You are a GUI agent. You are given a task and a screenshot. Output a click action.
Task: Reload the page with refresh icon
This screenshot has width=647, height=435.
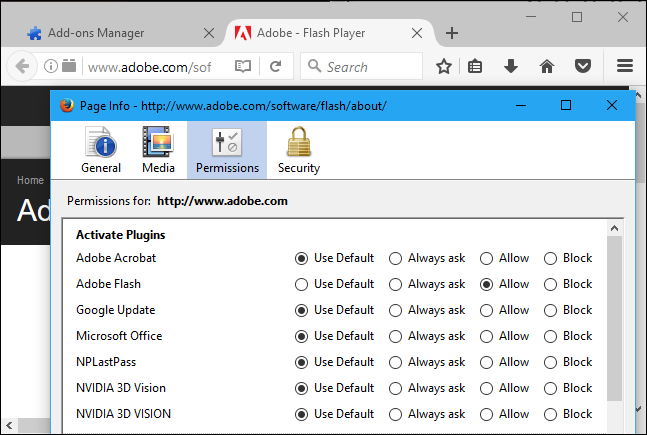coord(275,67)
